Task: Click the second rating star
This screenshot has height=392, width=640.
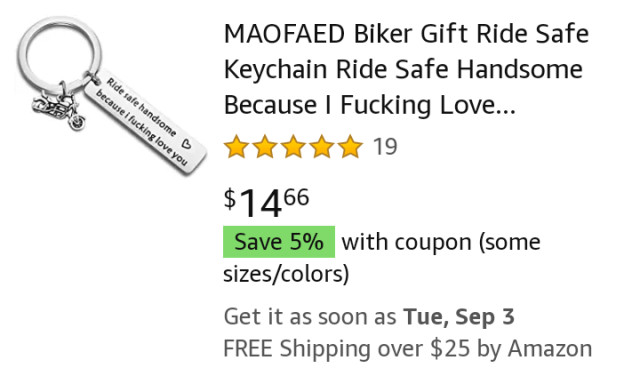Action: click(265, 147)
